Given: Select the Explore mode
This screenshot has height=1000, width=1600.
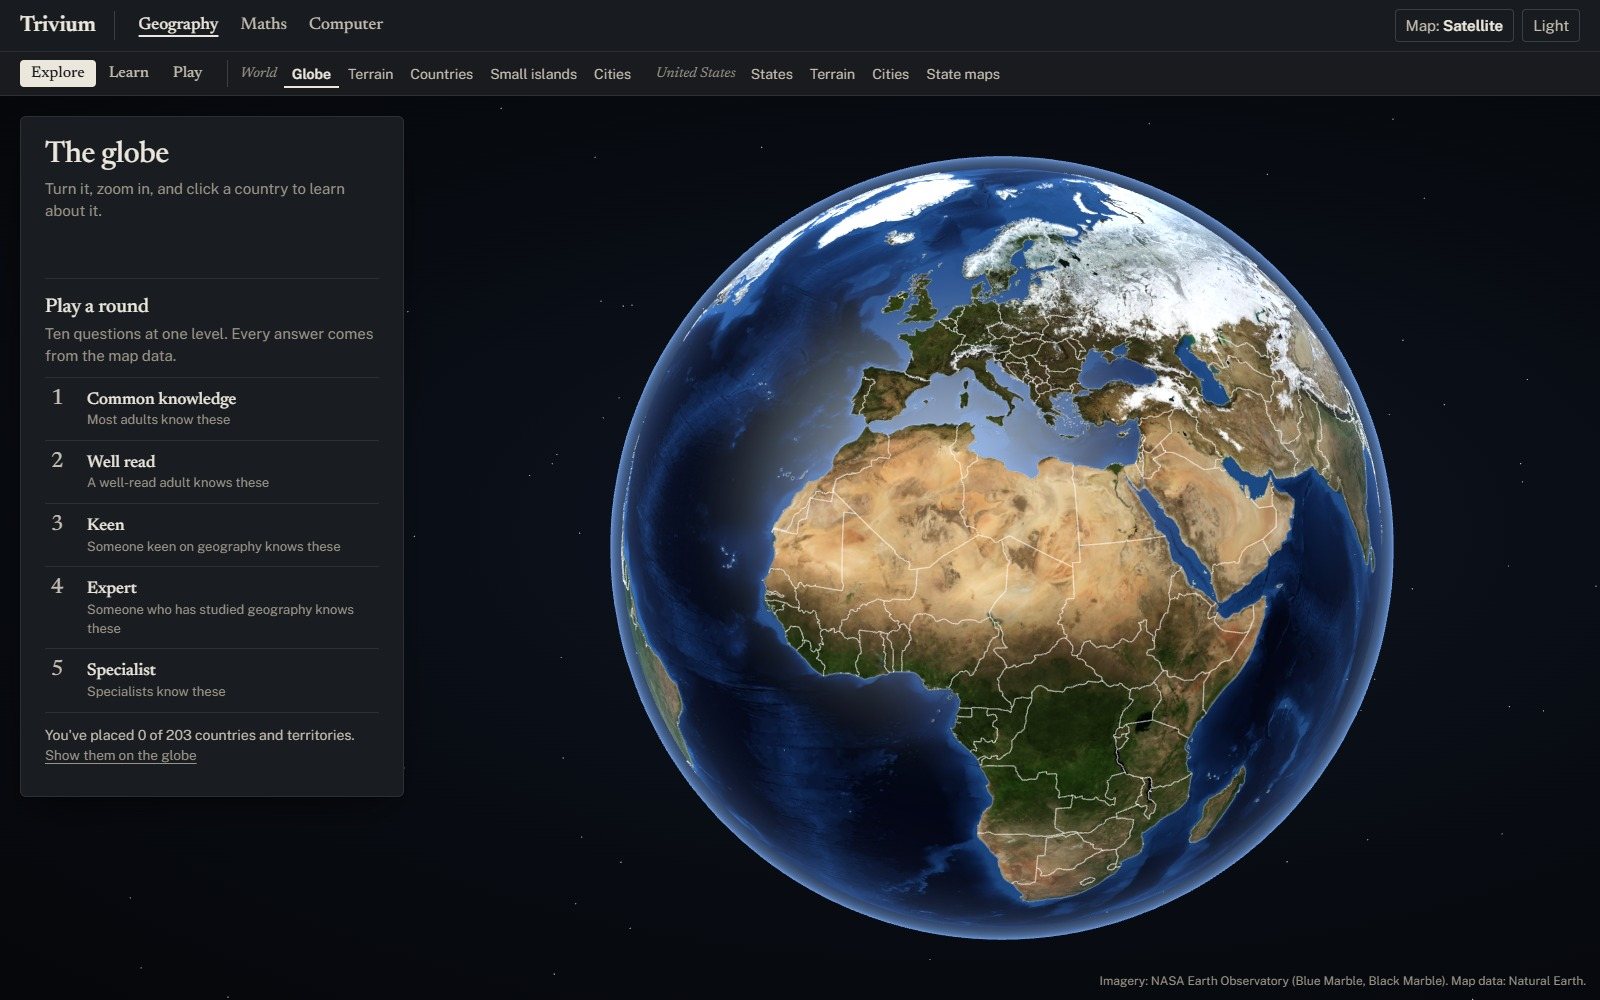Looking at the screenshot, I should click(x=58, y=73).
